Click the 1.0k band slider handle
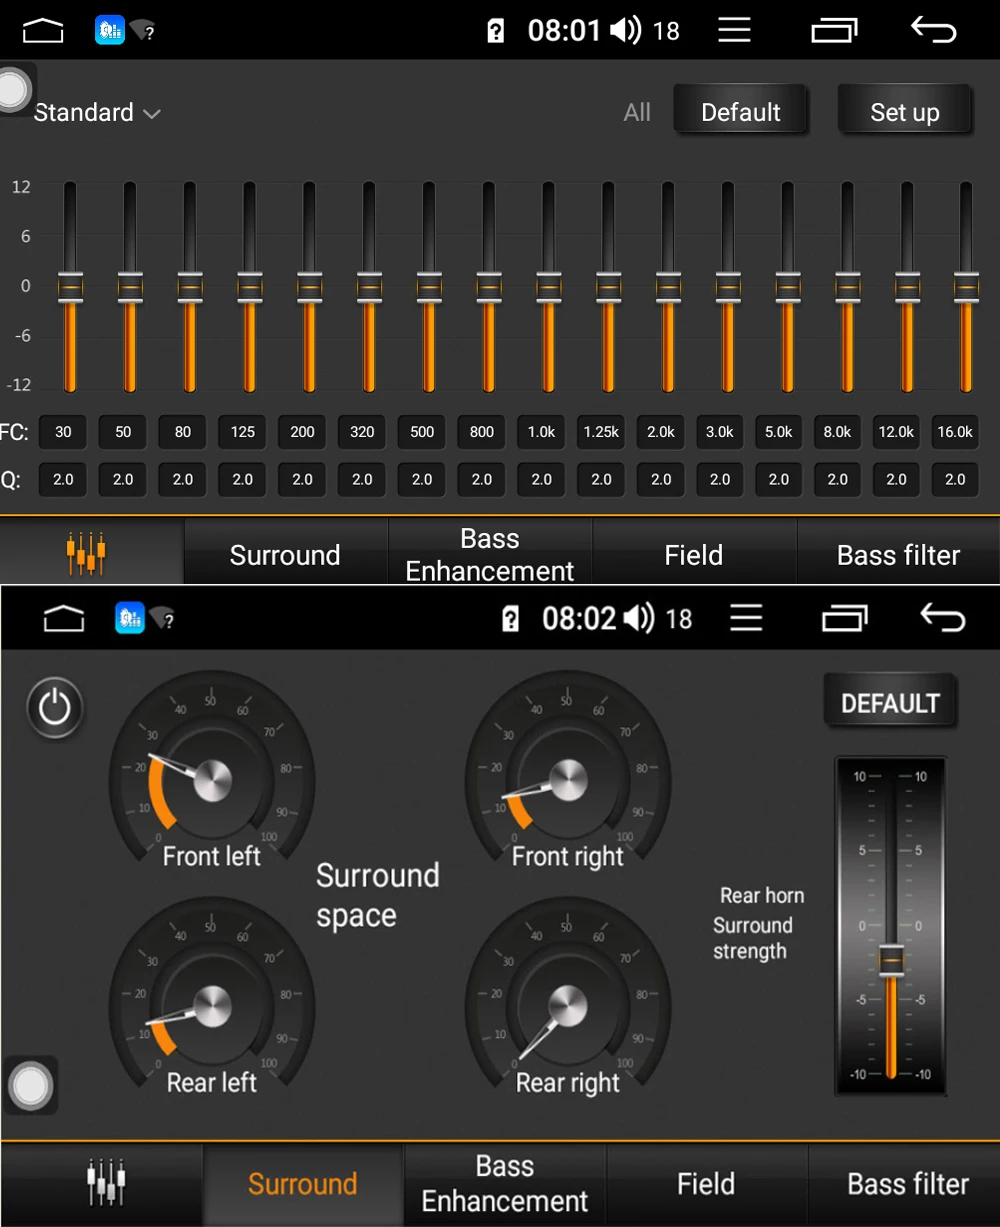The height and width of the screenshot is (1227, 1000). point(548,288)
